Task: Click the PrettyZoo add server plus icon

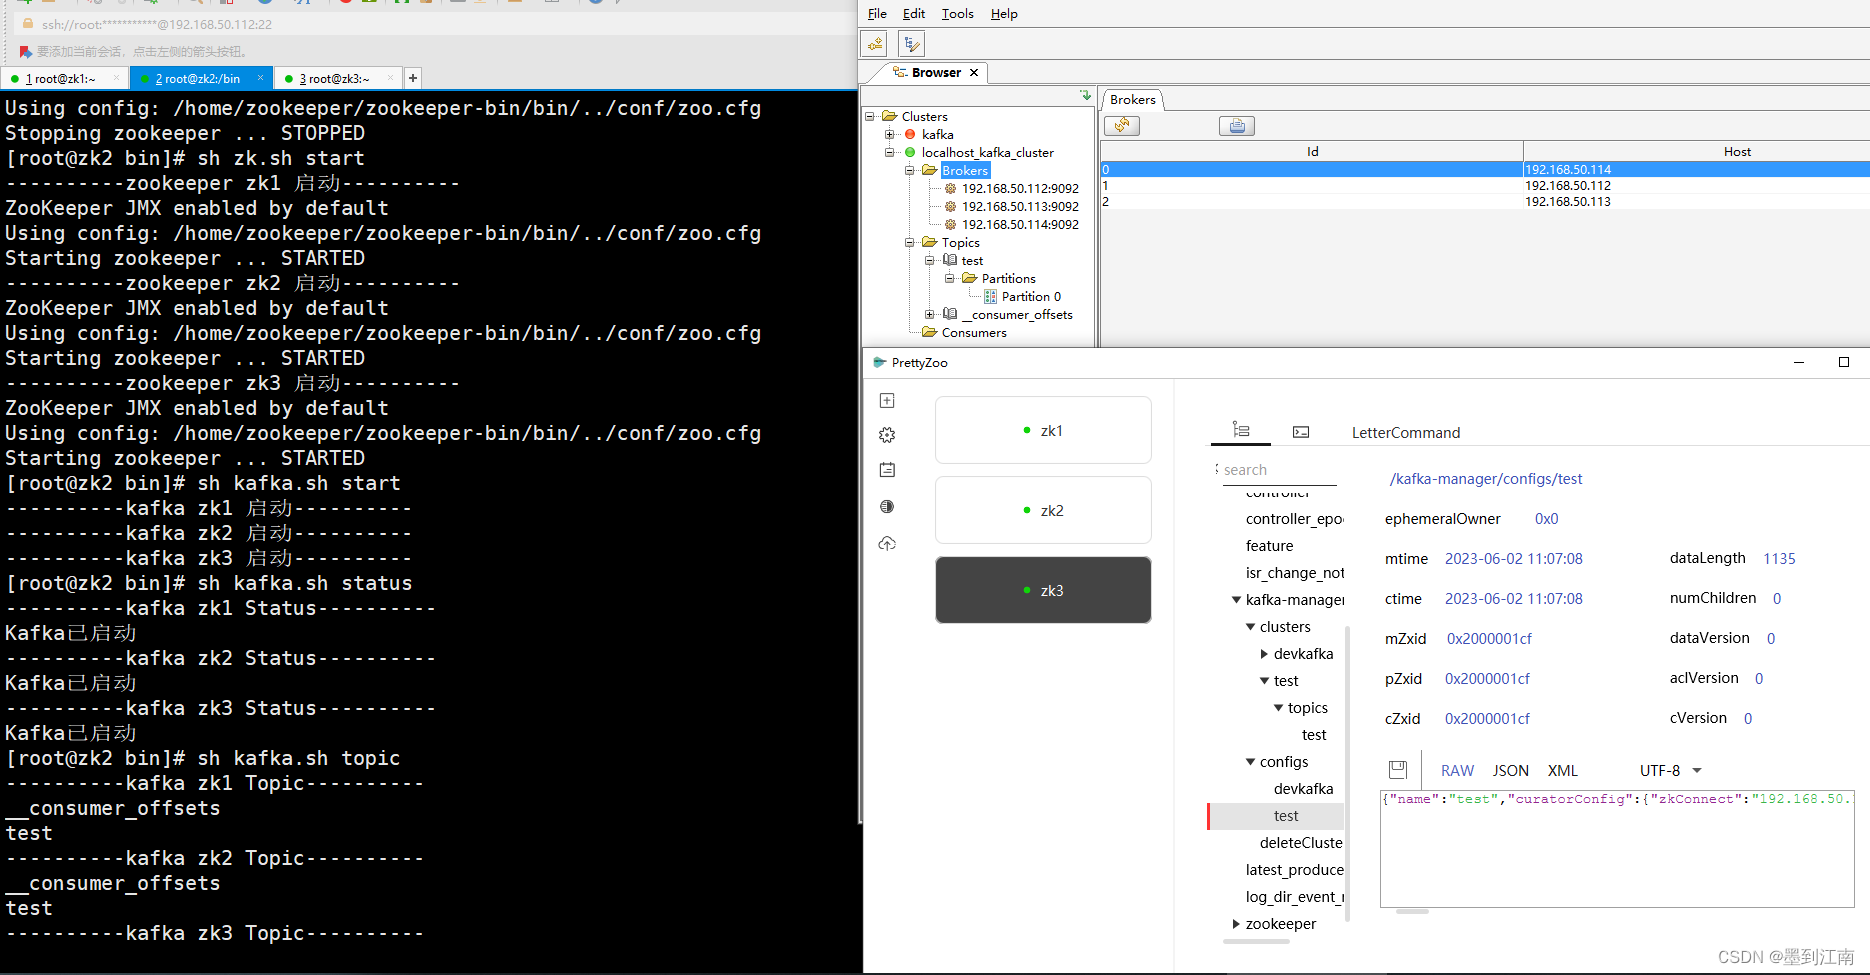Action: 887,400
